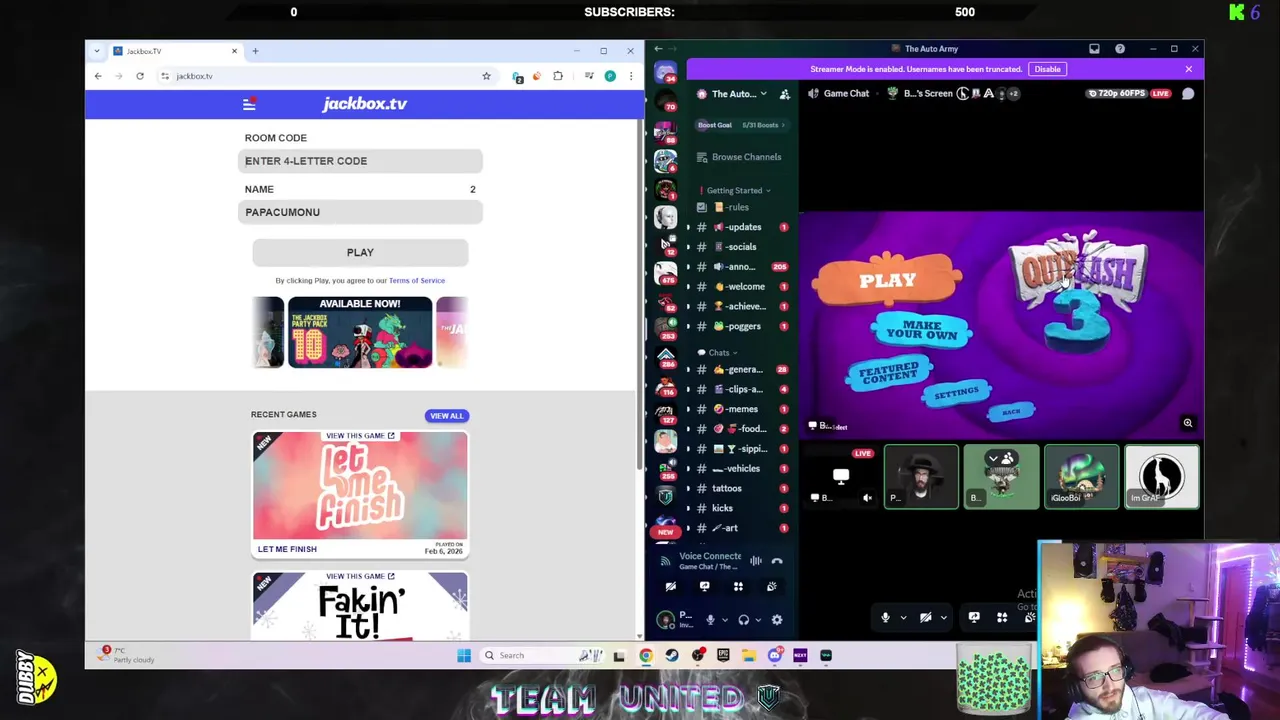
Task: Turn camera on from the call control bar
Action: (x=926, y=618)
